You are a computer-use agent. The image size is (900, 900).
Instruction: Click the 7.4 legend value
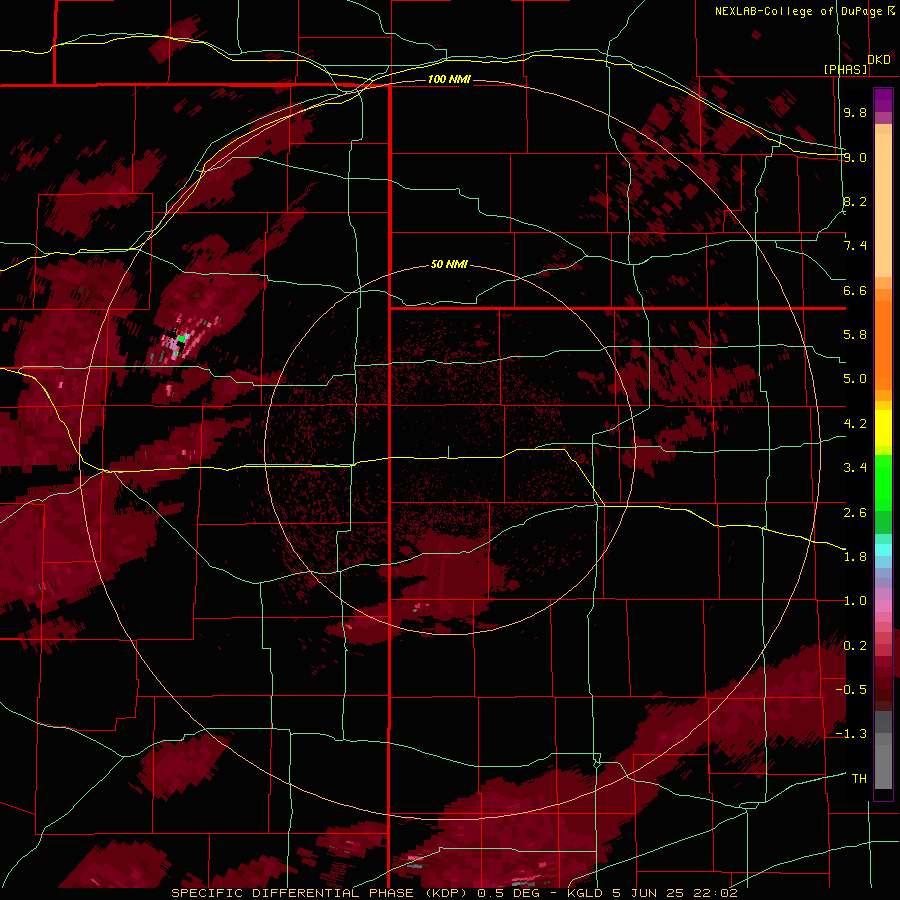(x=855, y=246)
